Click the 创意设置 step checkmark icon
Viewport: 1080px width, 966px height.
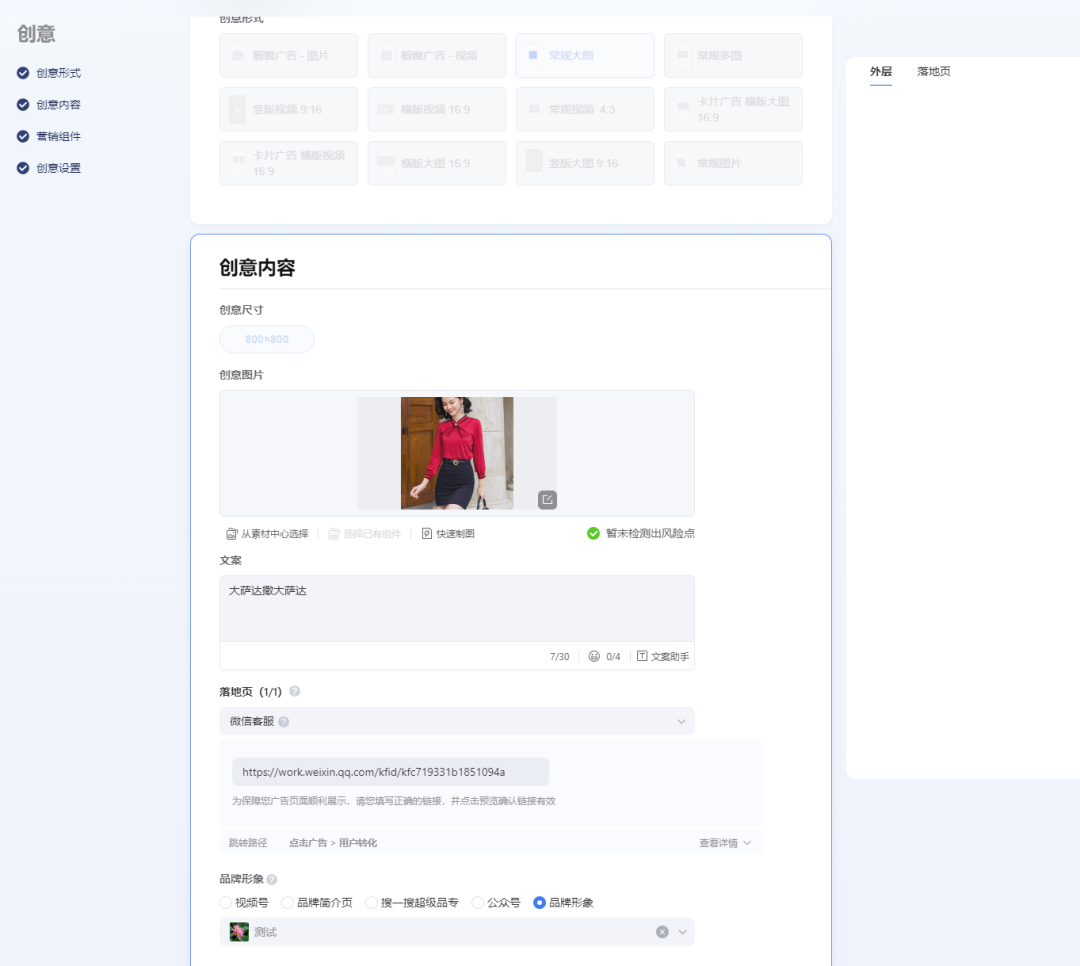click(x=23, y=168)
